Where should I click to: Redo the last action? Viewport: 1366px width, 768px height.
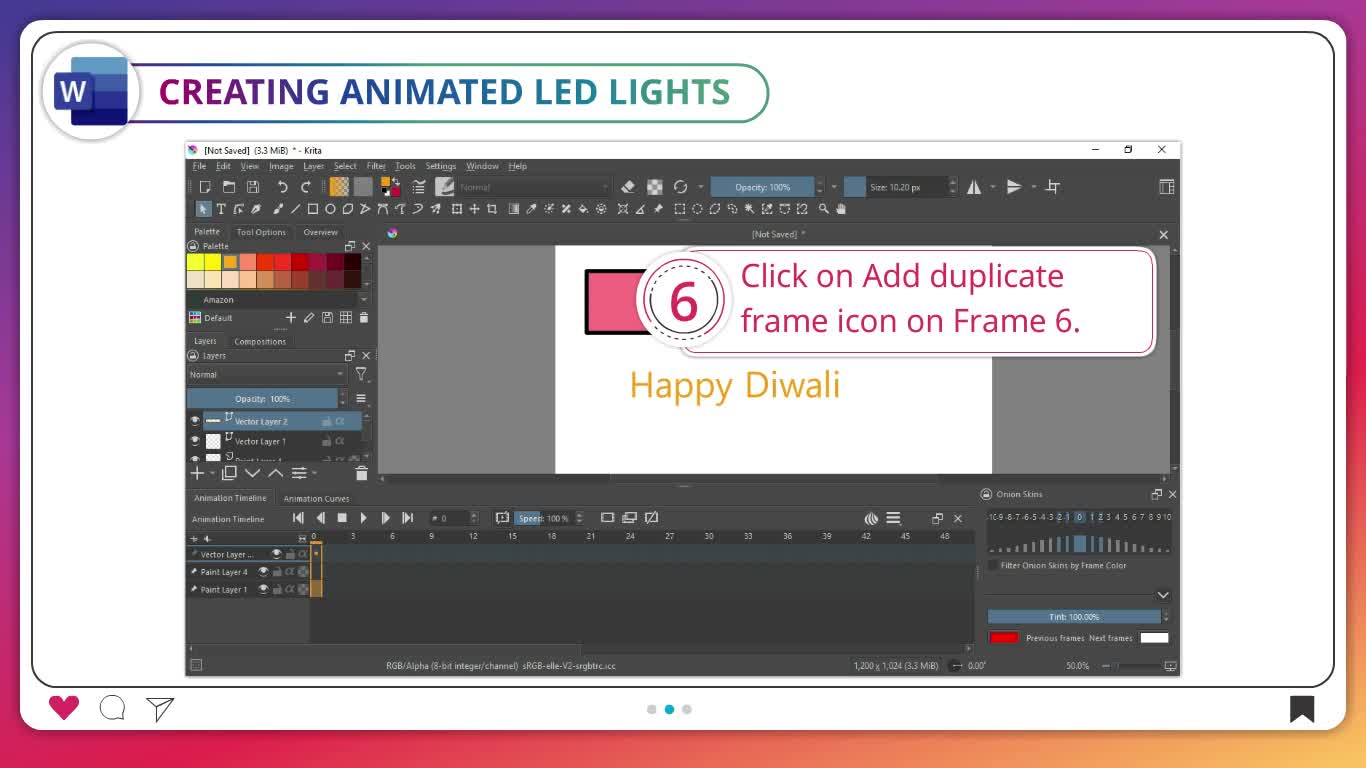point(305,187)
